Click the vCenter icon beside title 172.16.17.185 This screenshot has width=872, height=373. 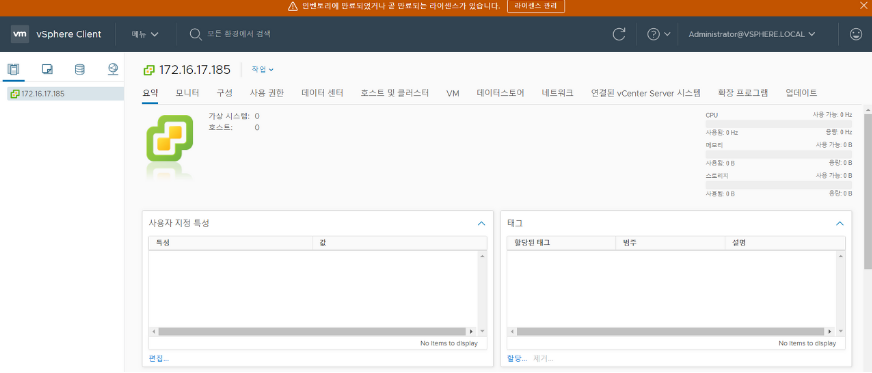click(x=148, y=70)
